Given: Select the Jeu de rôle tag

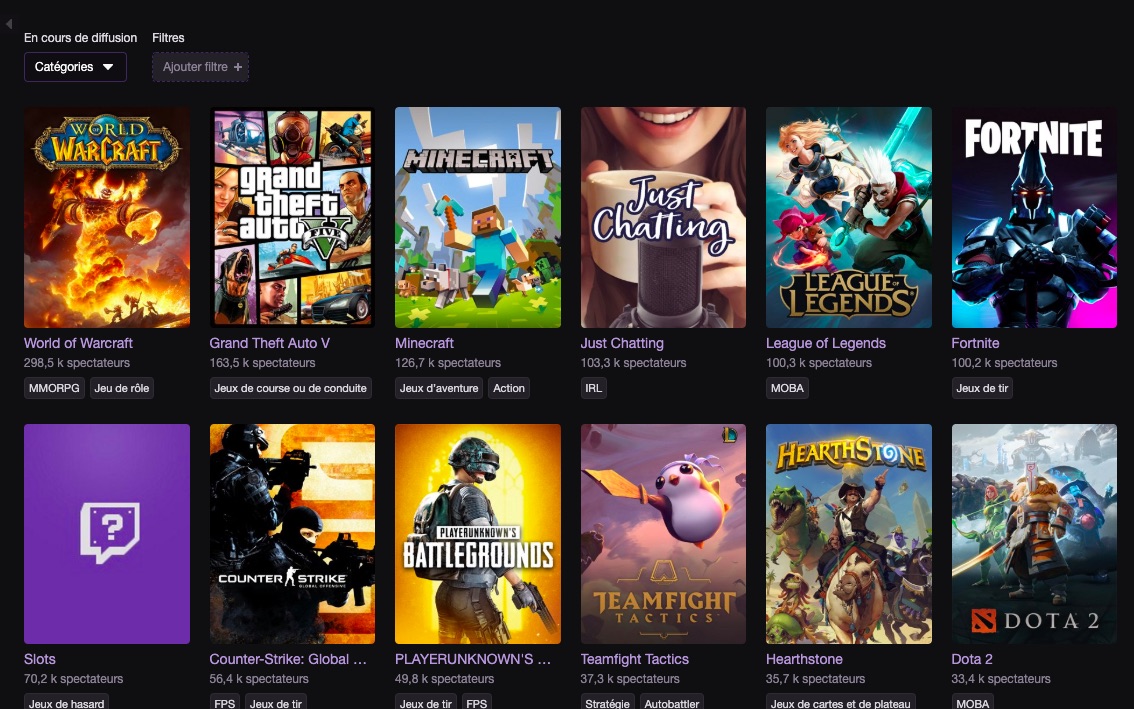Looking at the screenshot, I should [x=122, y=388].
